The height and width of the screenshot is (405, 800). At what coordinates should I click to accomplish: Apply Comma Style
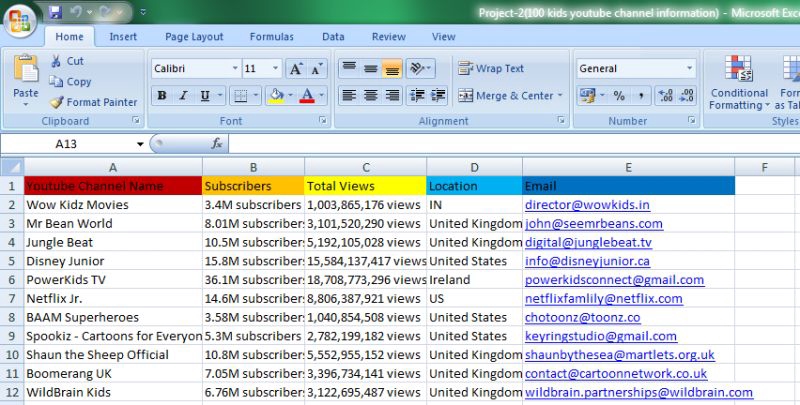pyautogui.click(x=641, y=95)
